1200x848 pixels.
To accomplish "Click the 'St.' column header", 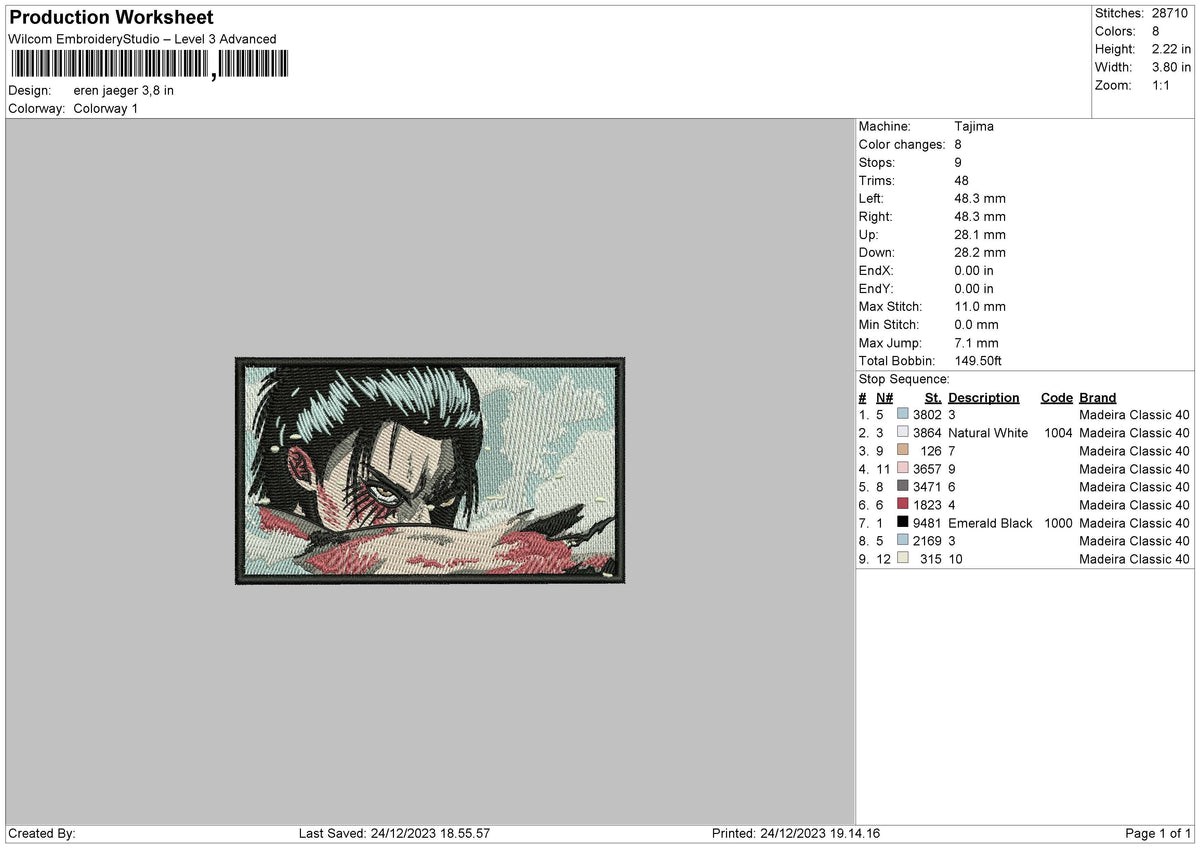I will tap(934, 398).
